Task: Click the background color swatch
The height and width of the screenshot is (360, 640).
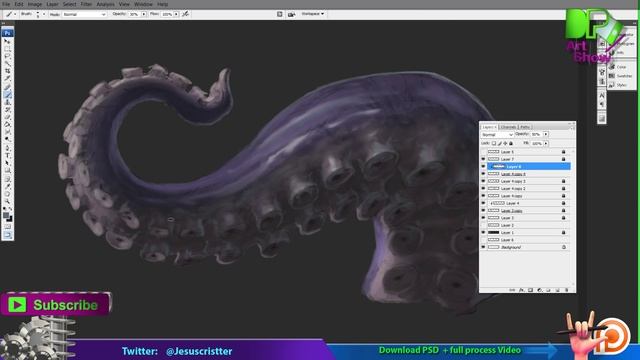Action: (10, 220)
